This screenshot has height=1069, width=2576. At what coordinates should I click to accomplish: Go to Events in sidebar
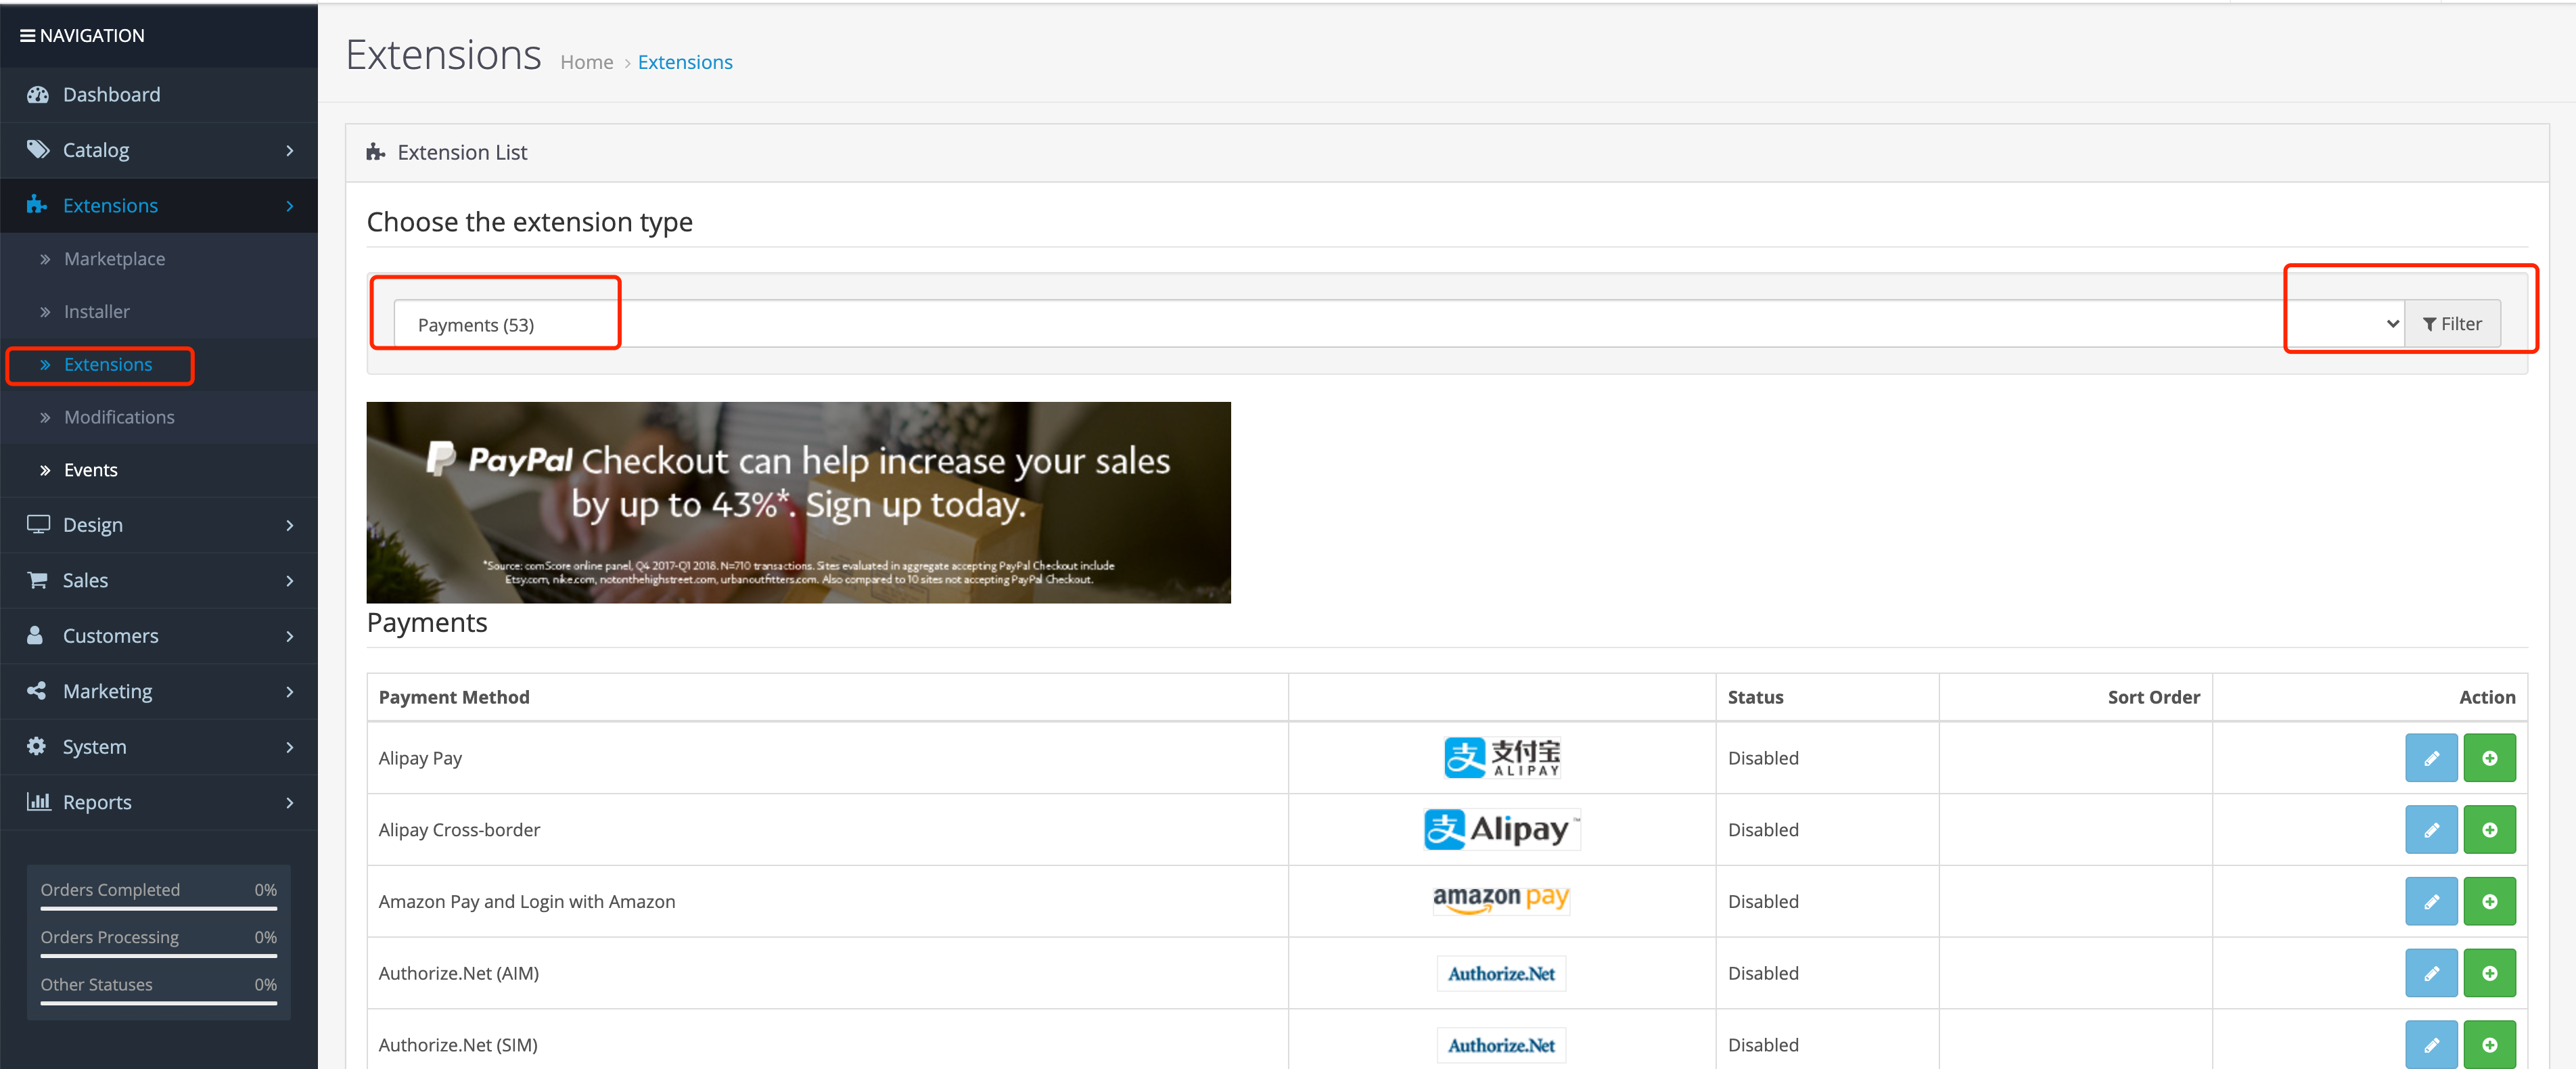click(x=90, y=470)
